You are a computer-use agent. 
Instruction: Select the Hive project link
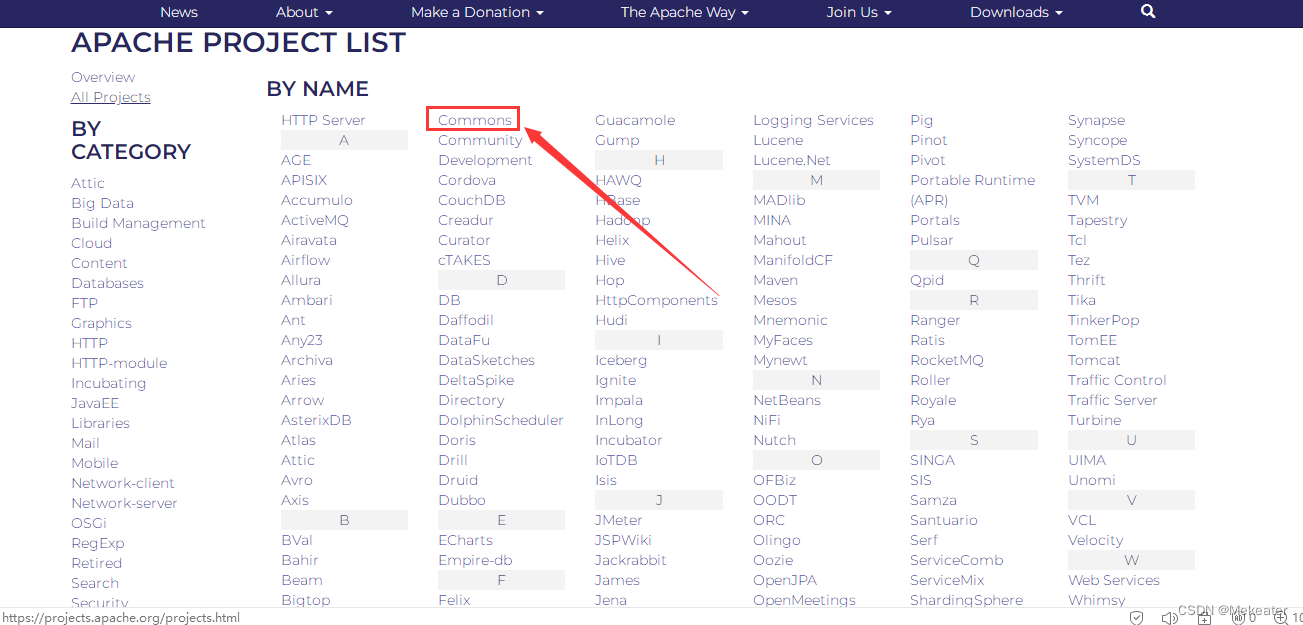(x=610, y=260)
